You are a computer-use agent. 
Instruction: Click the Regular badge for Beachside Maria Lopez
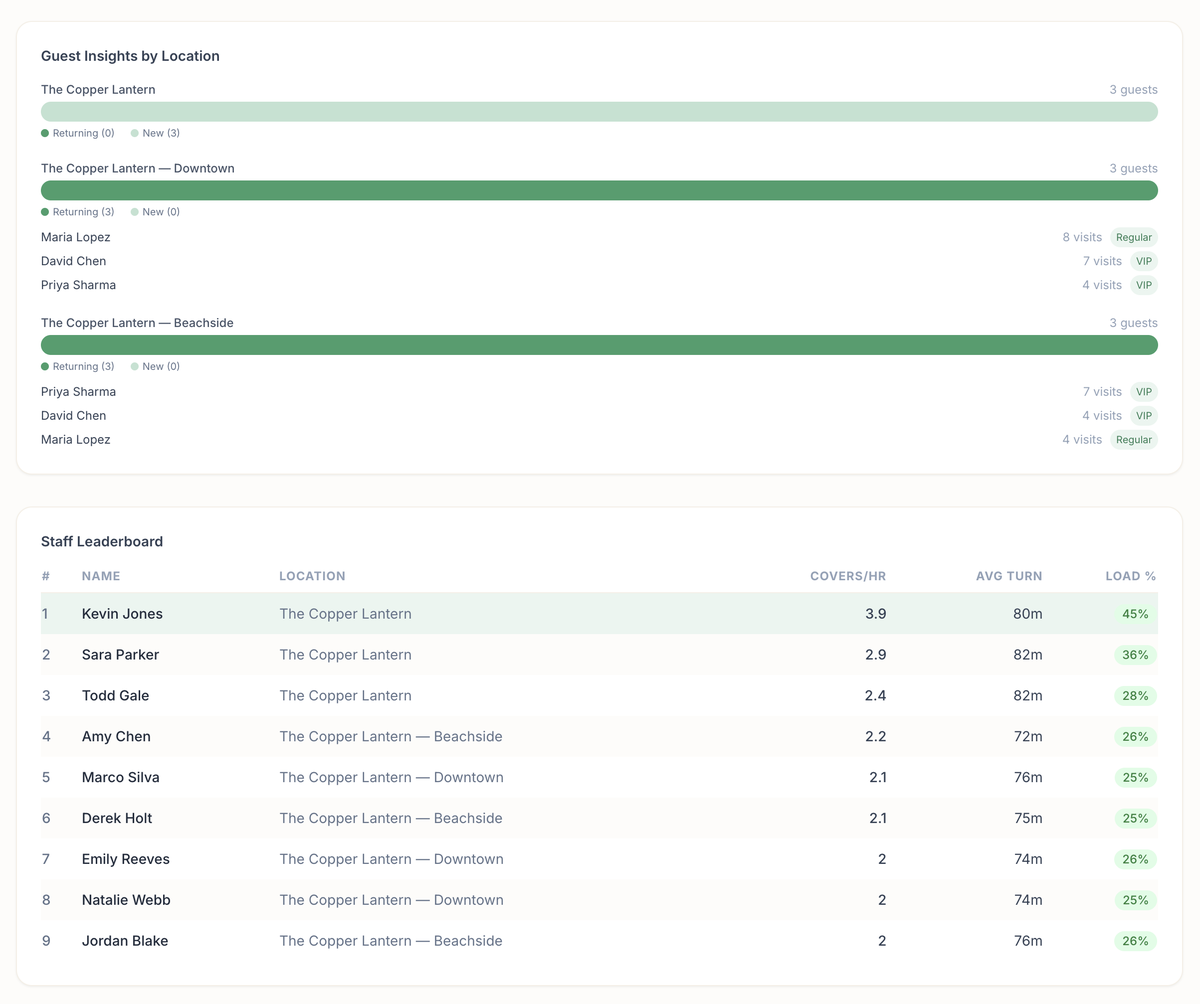1134,440
